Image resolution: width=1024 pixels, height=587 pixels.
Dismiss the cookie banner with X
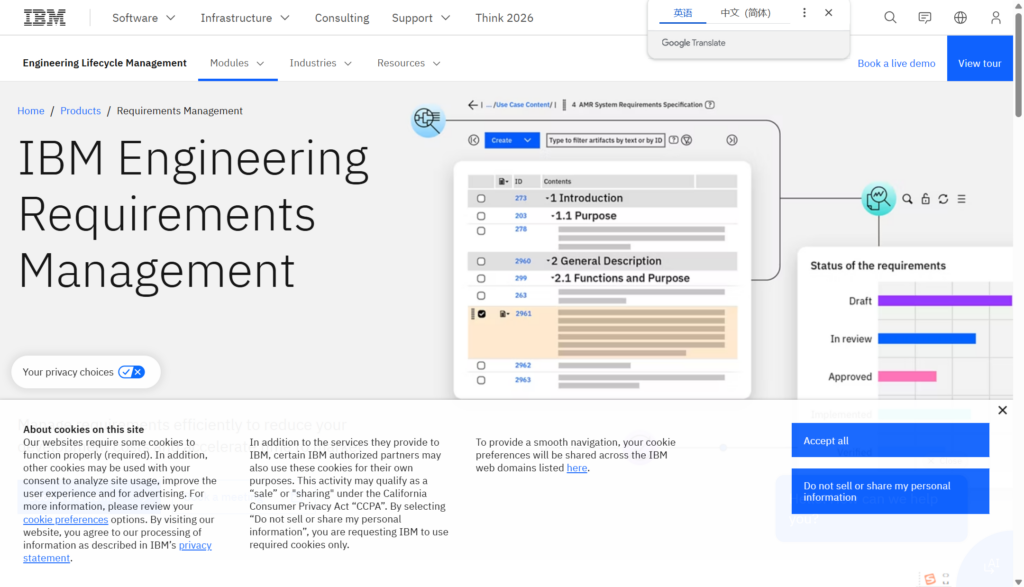coord(1002,410)
